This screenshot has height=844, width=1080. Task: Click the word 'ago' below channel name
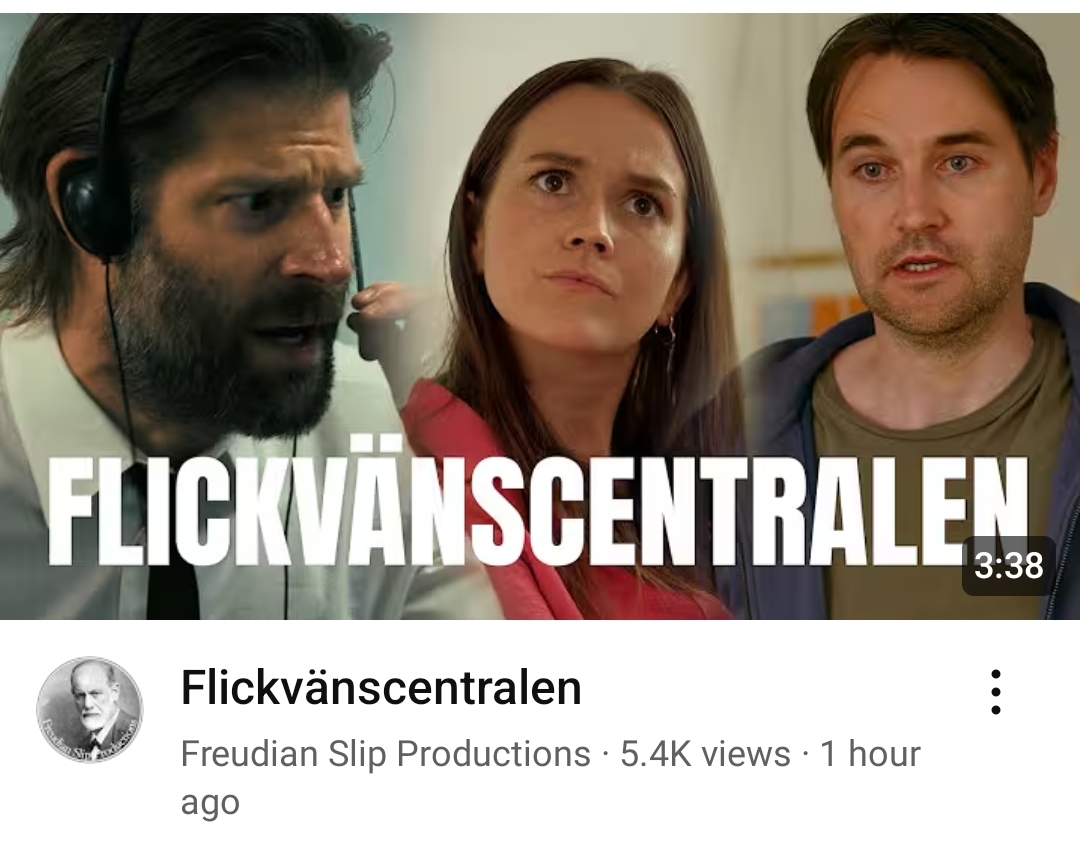point(210,801)
